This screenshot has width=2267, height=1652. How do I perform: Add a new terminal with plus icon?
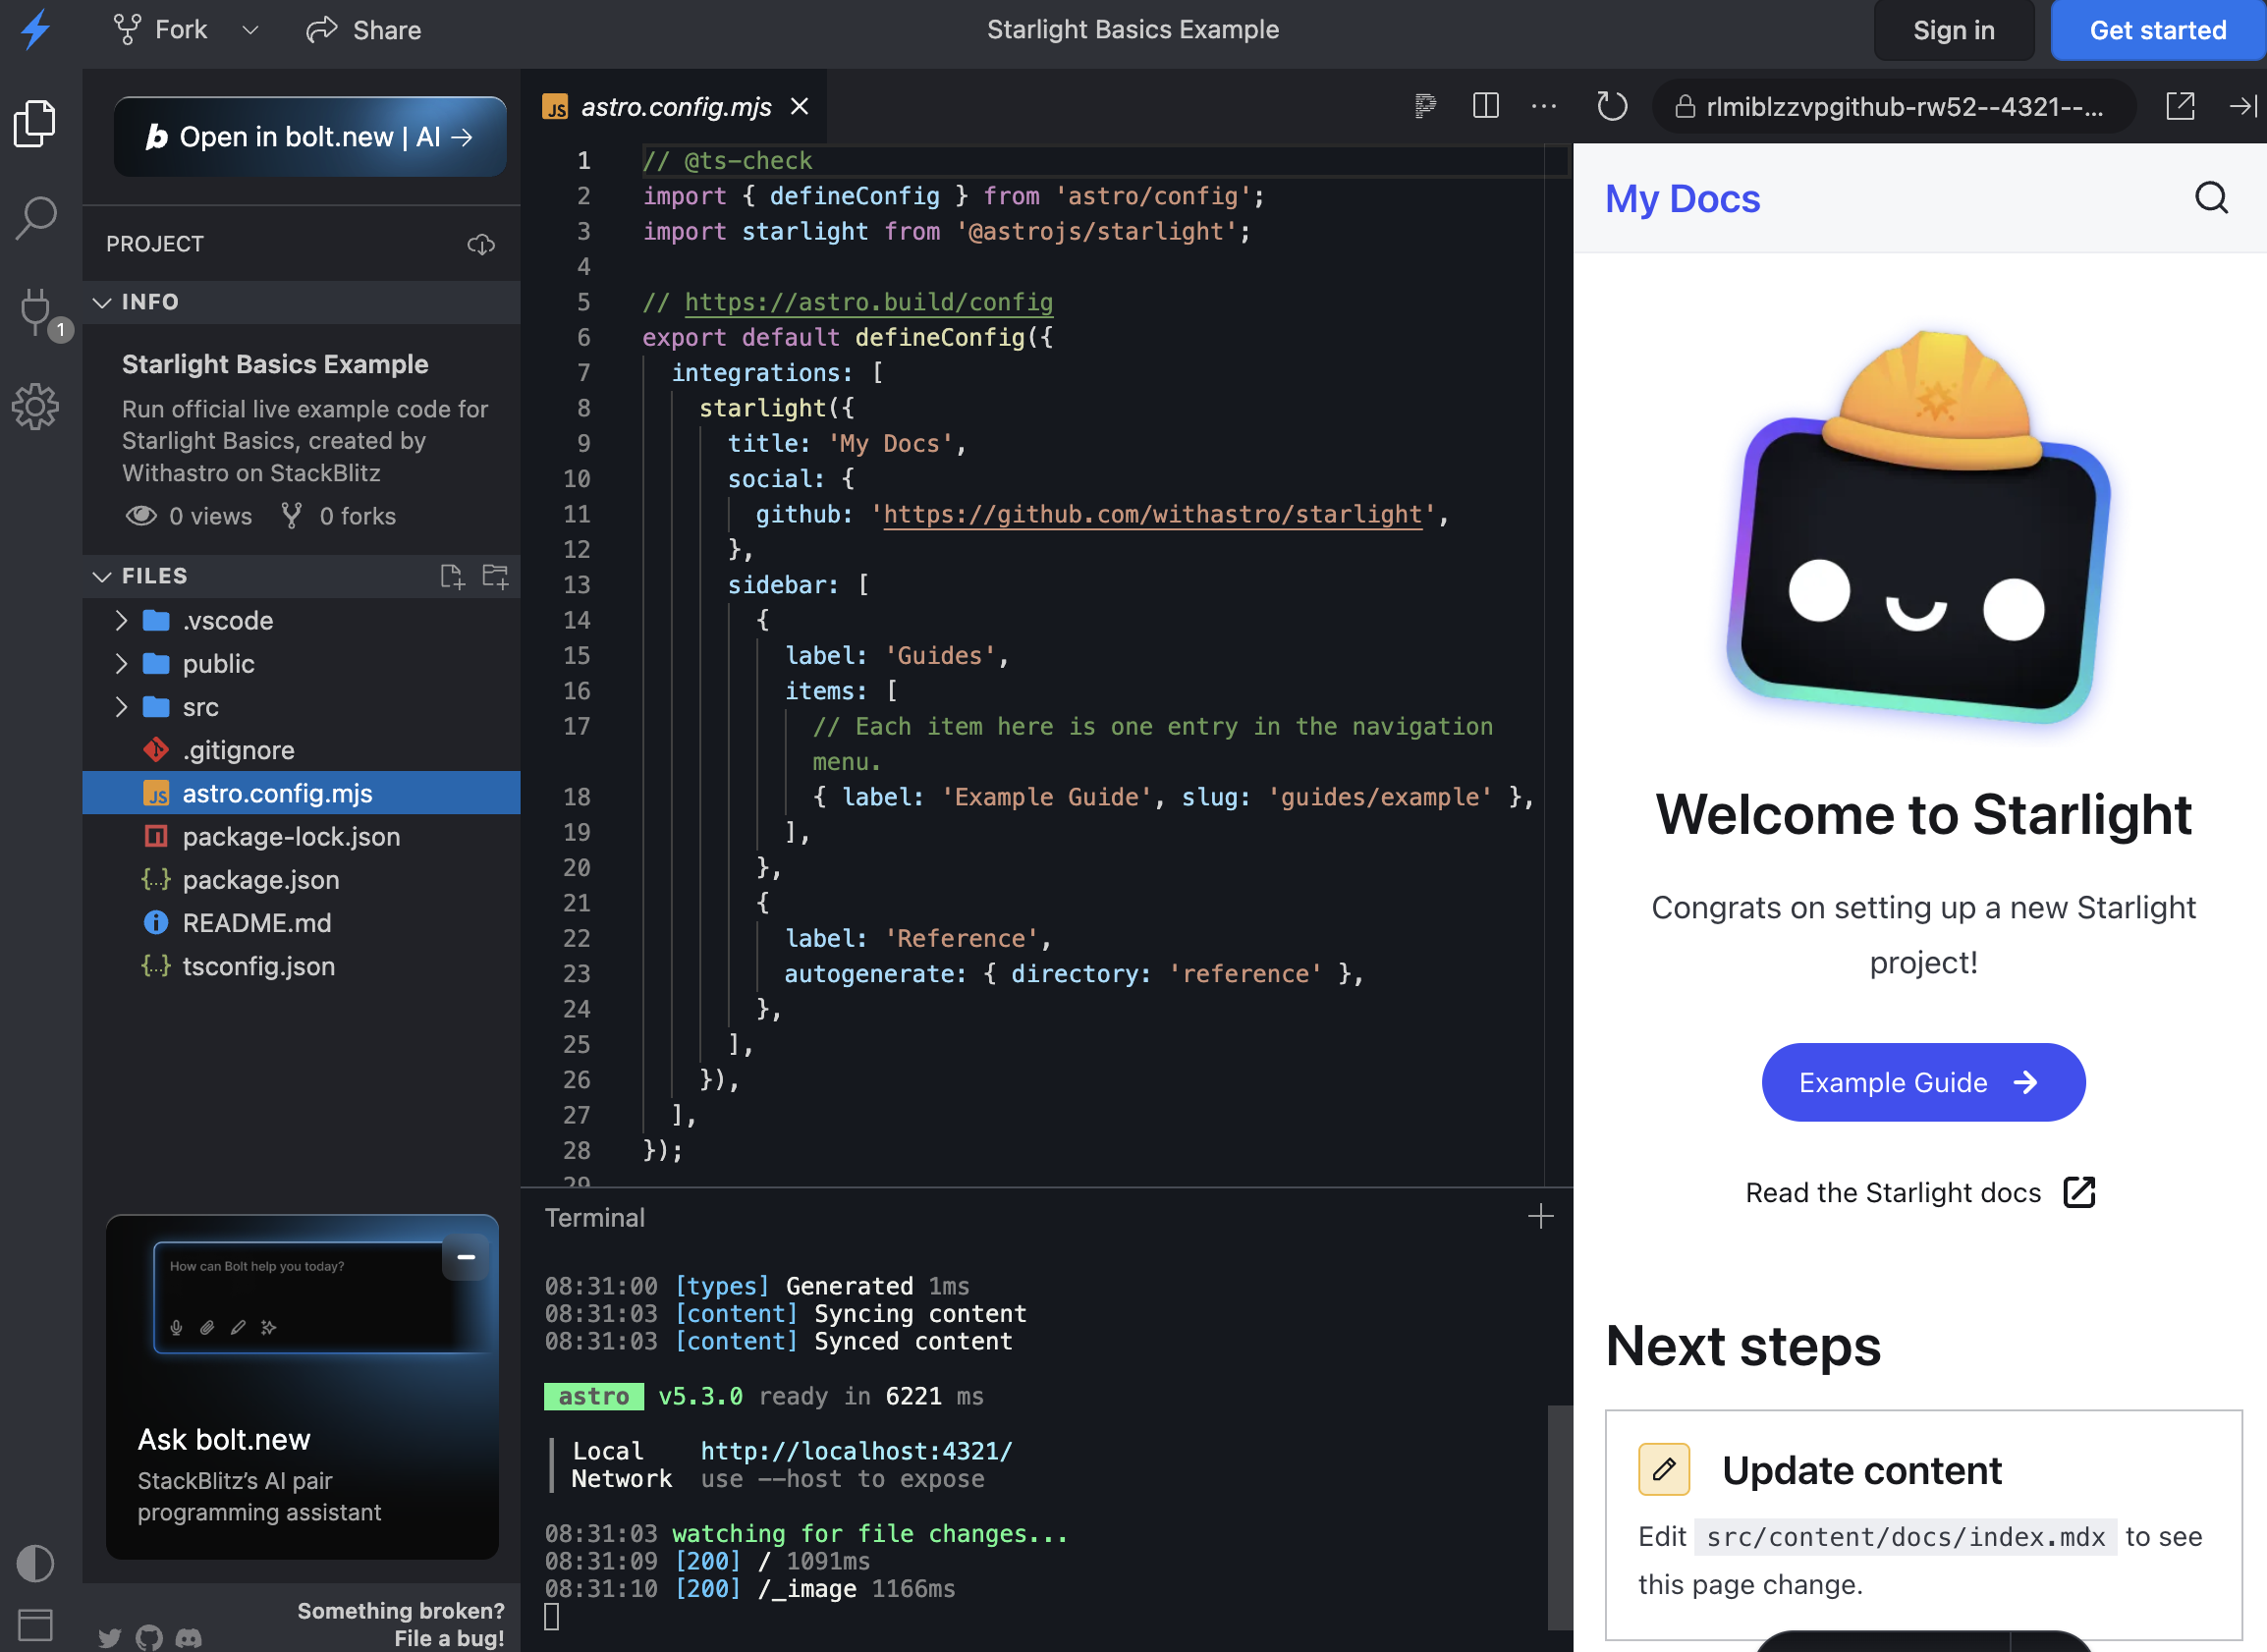[x=1541, y=1217]
